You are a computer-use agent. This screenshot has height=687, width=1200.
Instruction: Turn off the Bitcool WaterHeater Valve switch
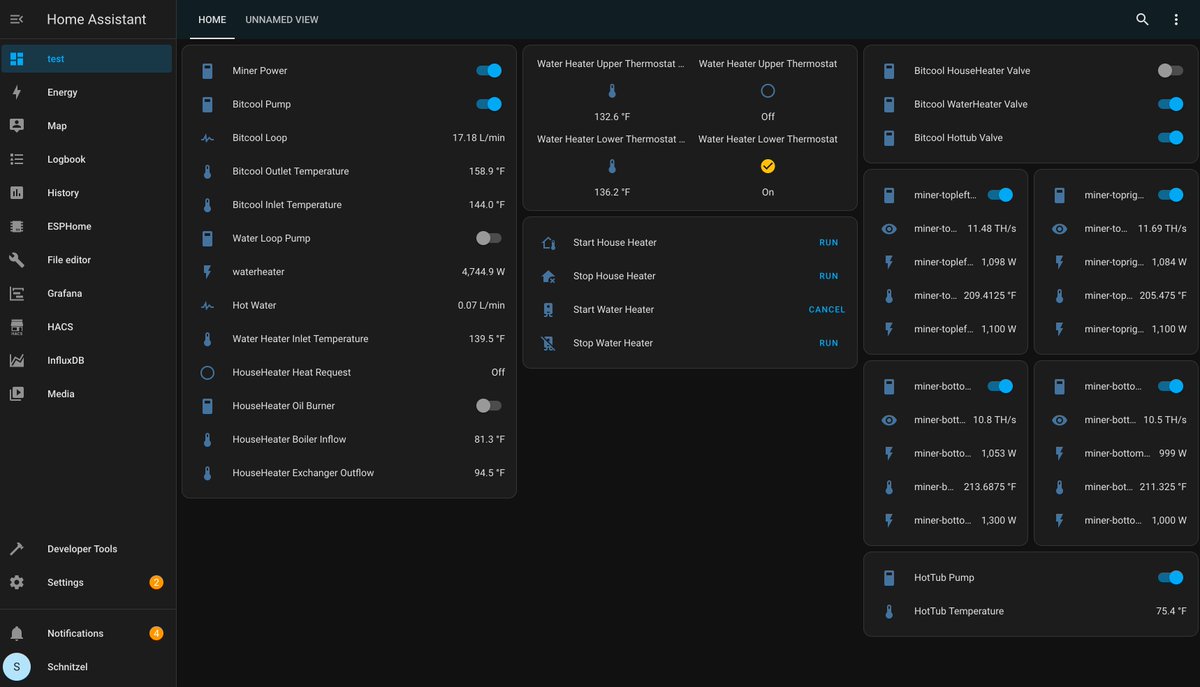1170,104
